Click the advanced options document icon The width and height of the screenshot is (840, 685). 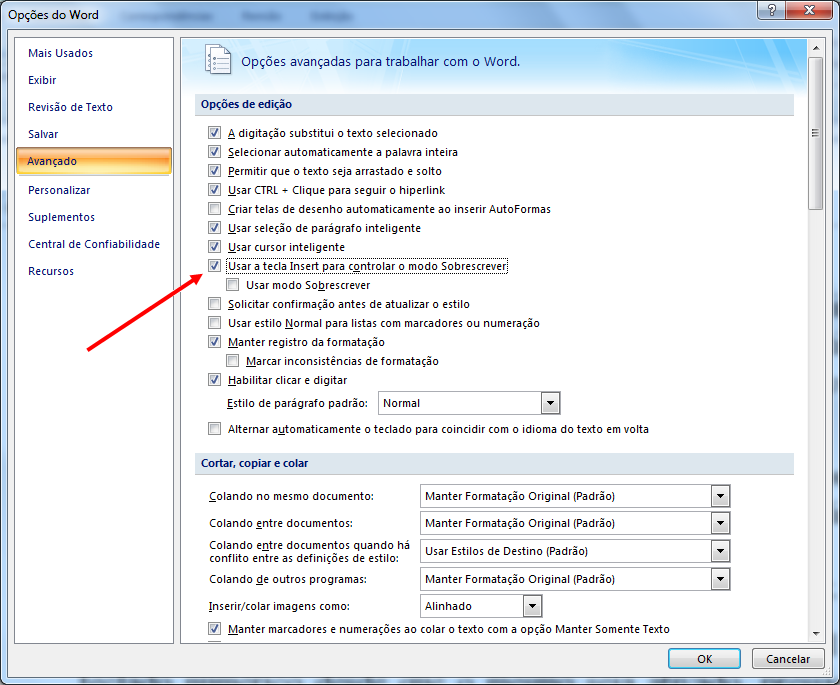pyautogui.click(x=218, y=59)
